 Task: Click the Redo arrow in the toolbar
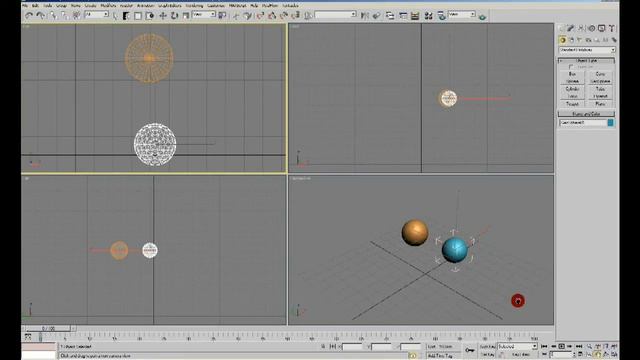tap(40, 16)
